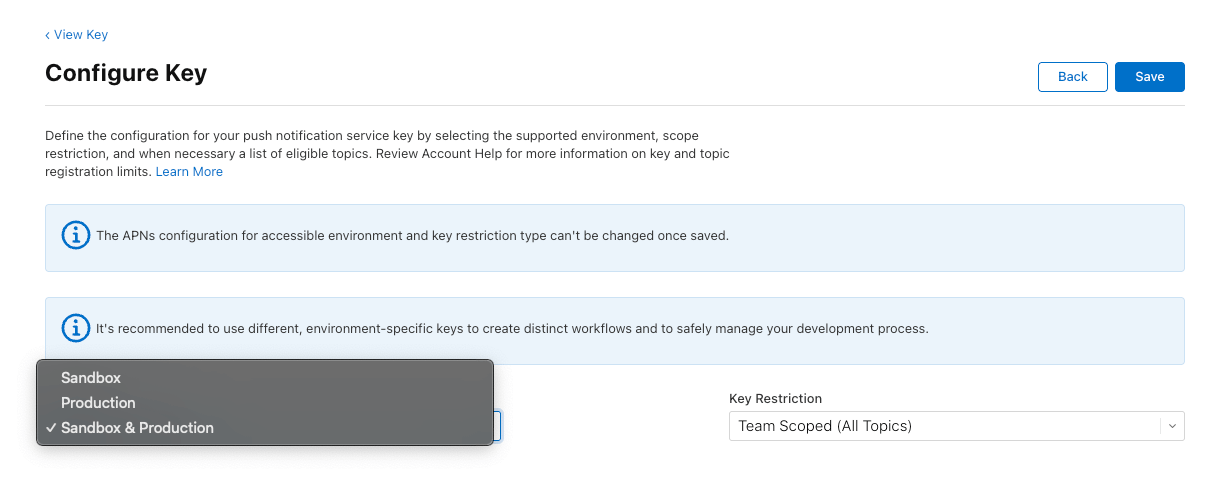Click the back chevron beside View Key

point(47,35)
